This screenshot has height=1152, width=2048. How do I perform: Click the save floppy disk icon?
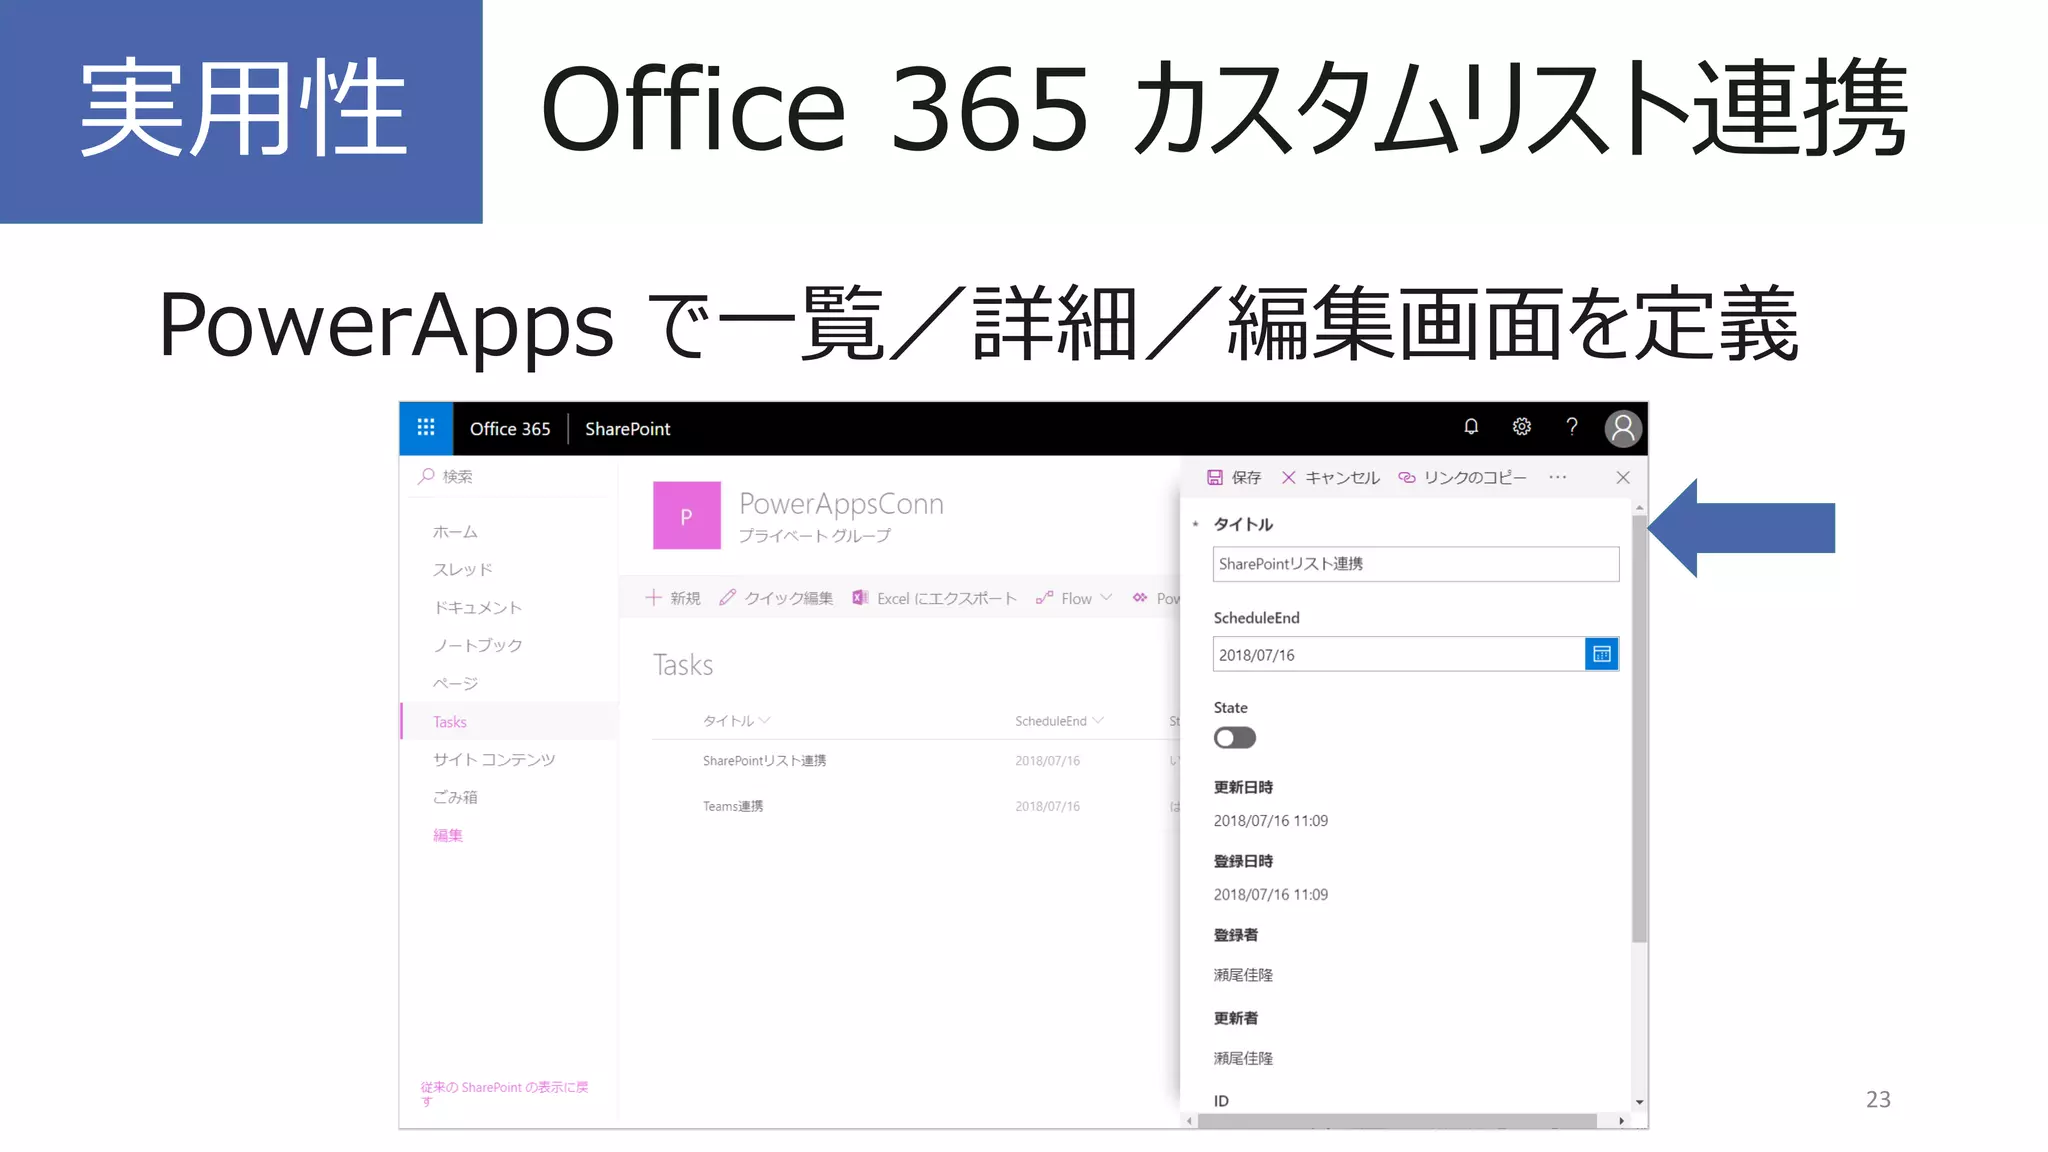point(1215,478)
